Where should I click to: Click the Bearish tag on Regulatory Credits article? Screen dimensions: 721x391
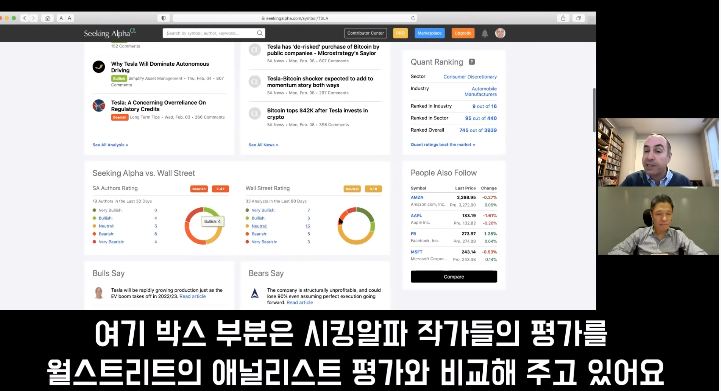point(119,117)
